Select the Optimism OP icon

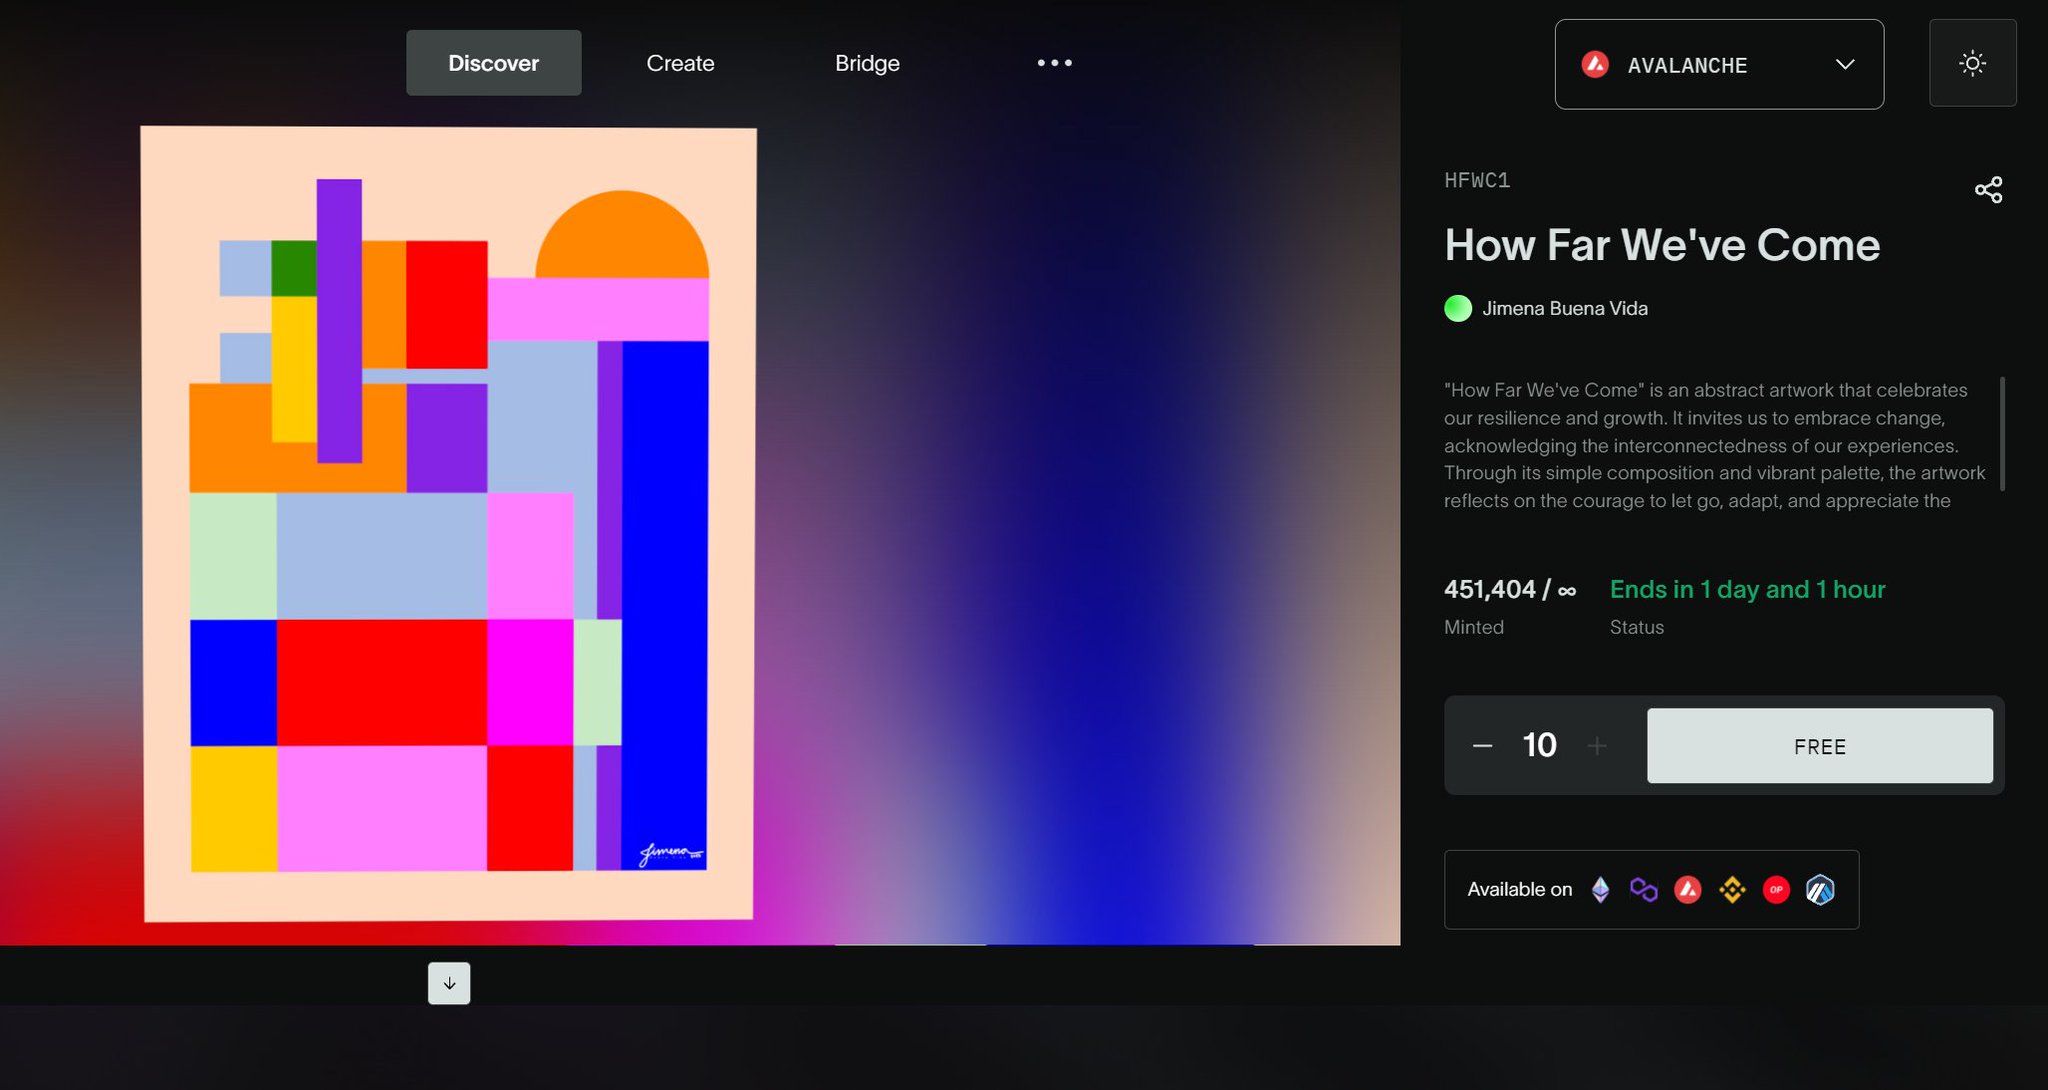pos(1776,889)
